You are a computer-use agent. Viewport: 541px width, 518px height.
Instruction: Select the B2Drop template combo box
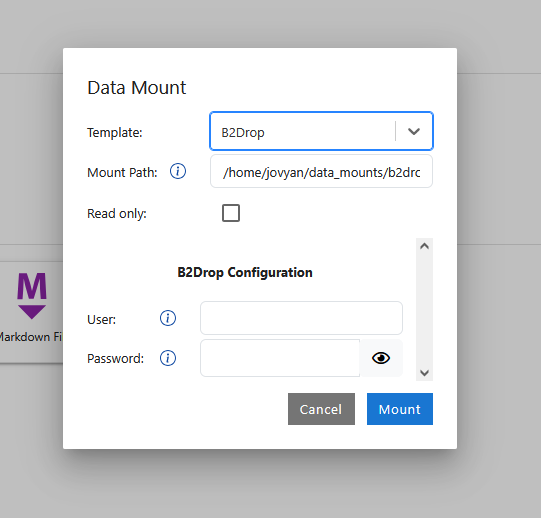tap(321, 131)
